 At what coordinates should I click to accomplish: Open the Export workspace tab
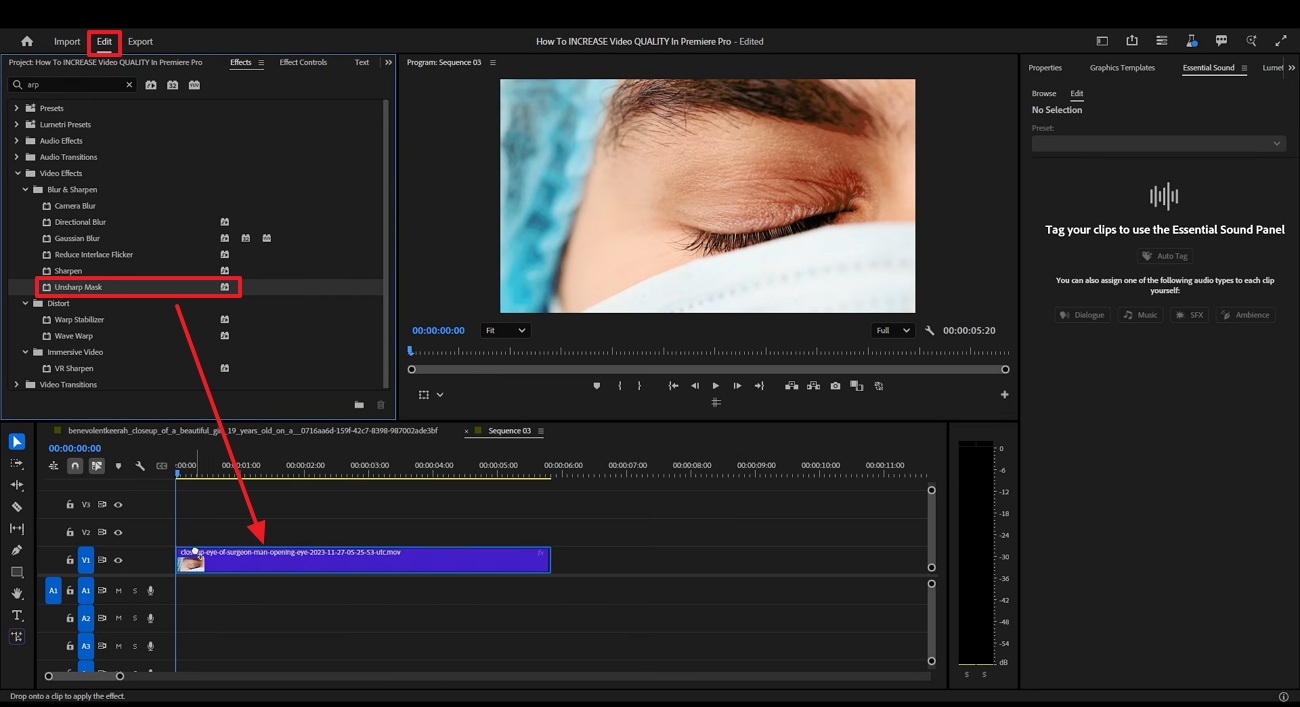coord(140,42)
